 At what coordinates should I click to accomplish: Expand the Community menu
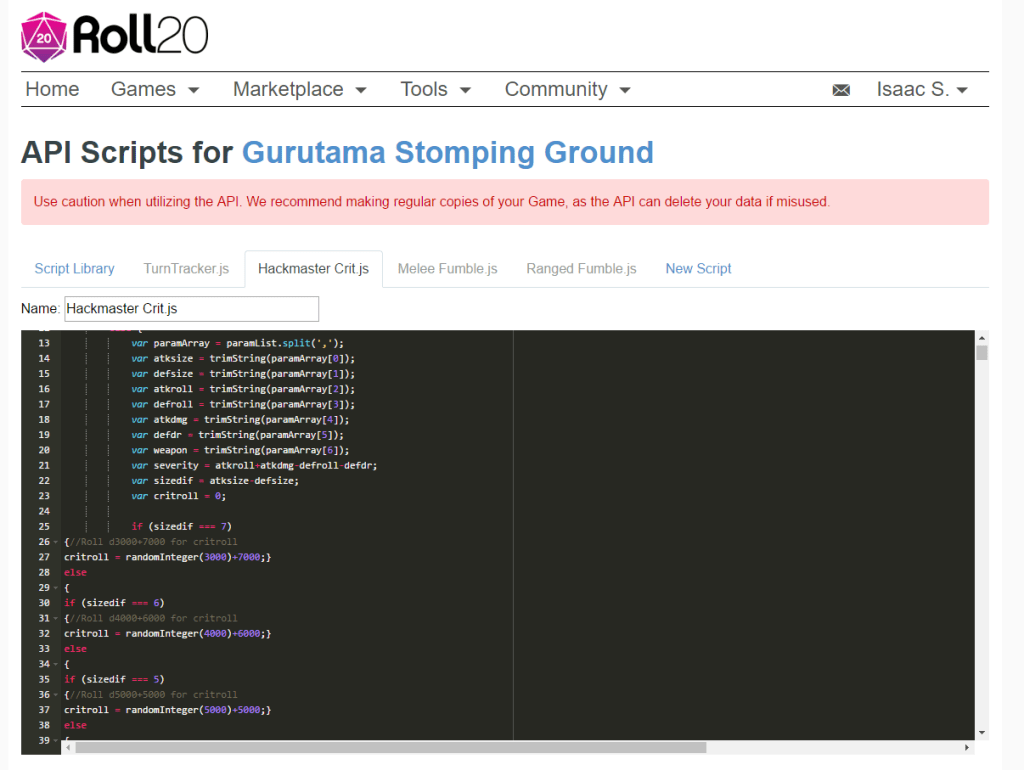click(x=567, y=89)
